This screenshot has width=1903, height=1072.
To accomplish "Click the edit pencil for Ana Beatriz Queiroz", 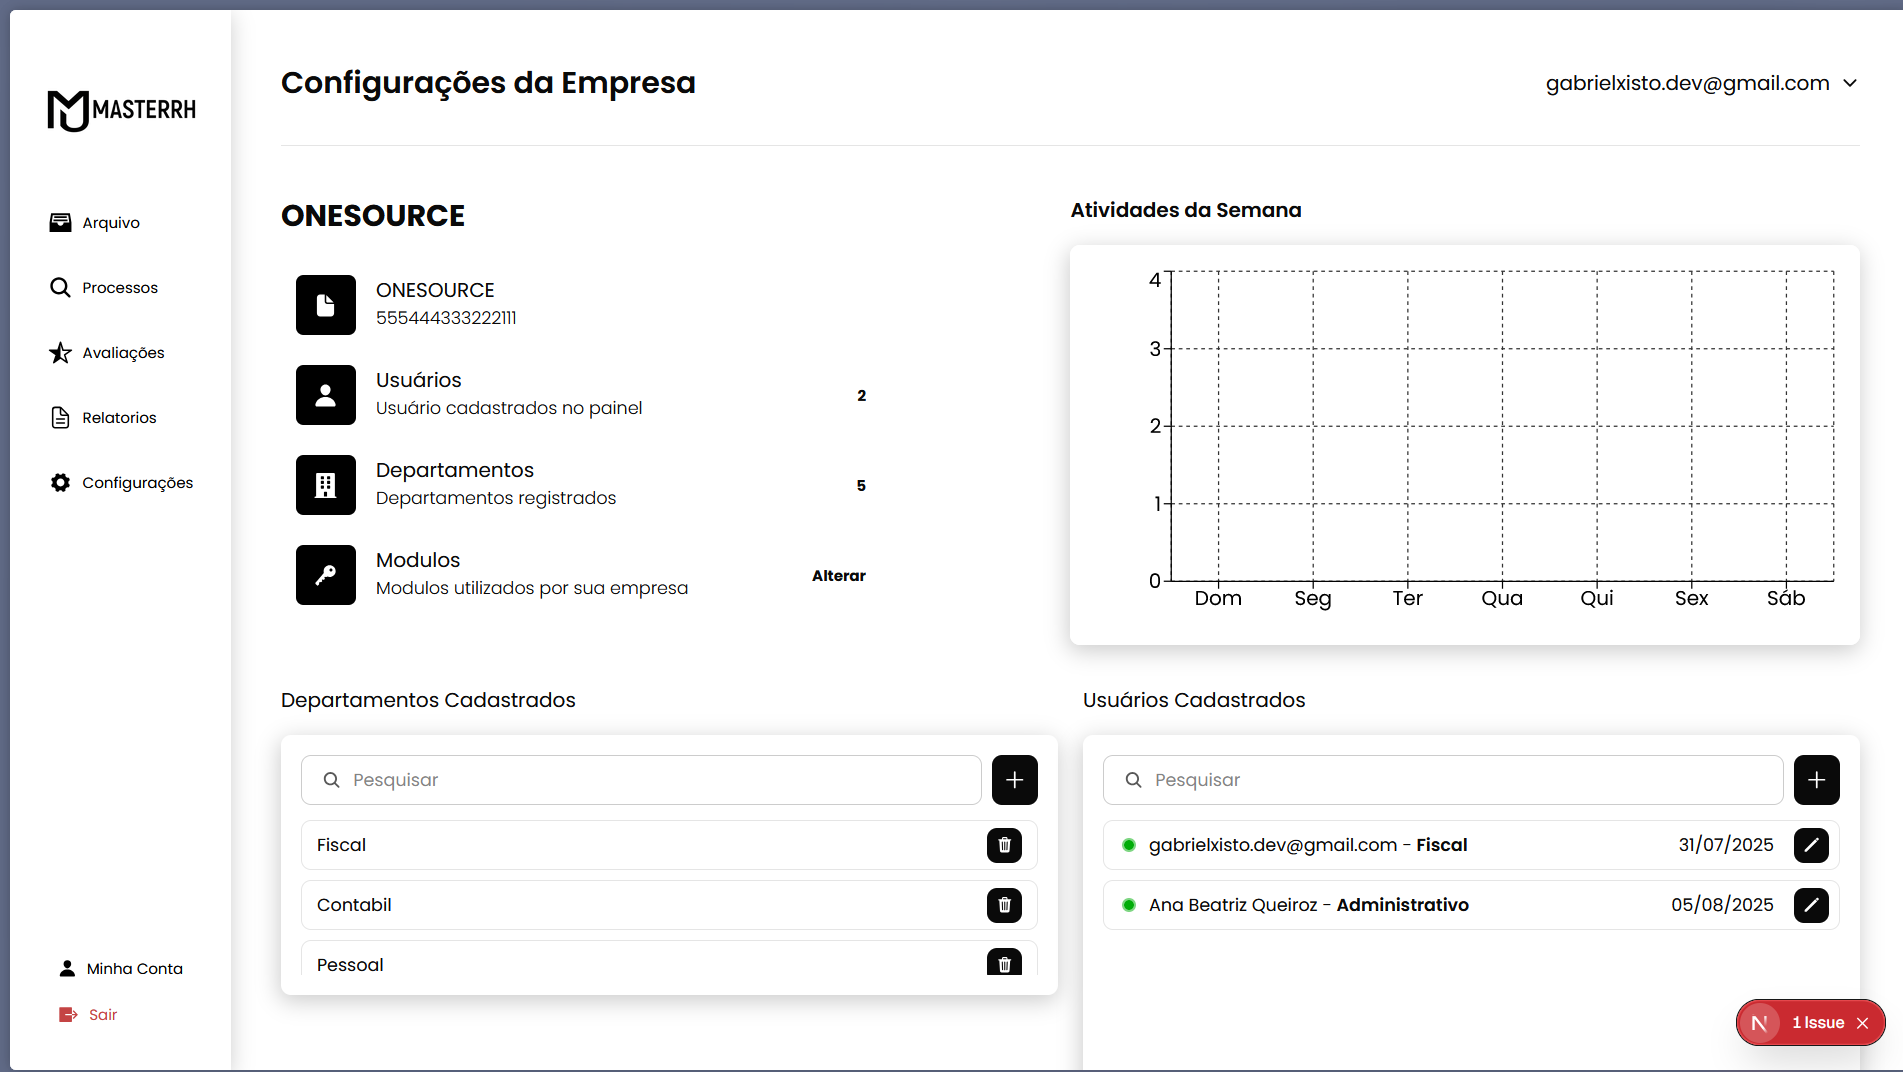I will click(1810, 905).
